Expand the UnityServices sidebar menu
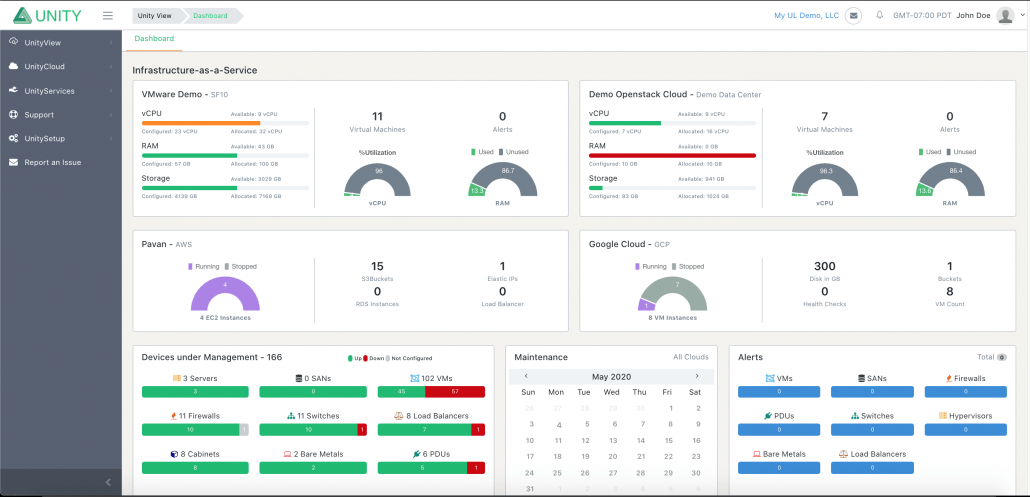The height and width of the screenshot is (497, 1030). pos(111,91)
